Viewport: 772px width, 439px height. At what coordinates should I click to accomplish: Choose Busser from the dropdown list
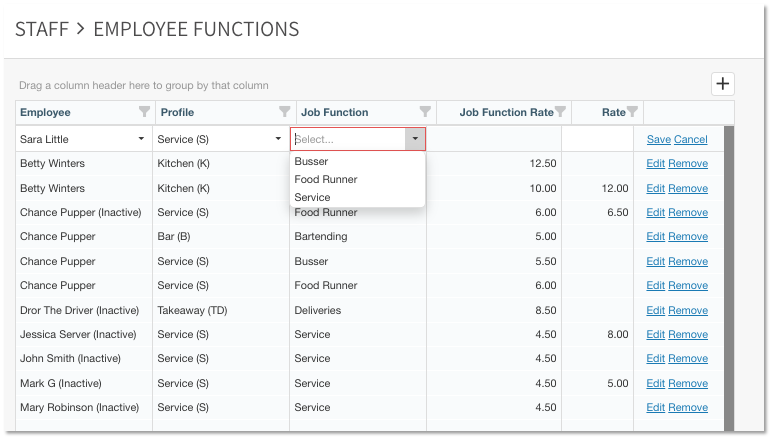pyautogui.click(x=311, y=161)
